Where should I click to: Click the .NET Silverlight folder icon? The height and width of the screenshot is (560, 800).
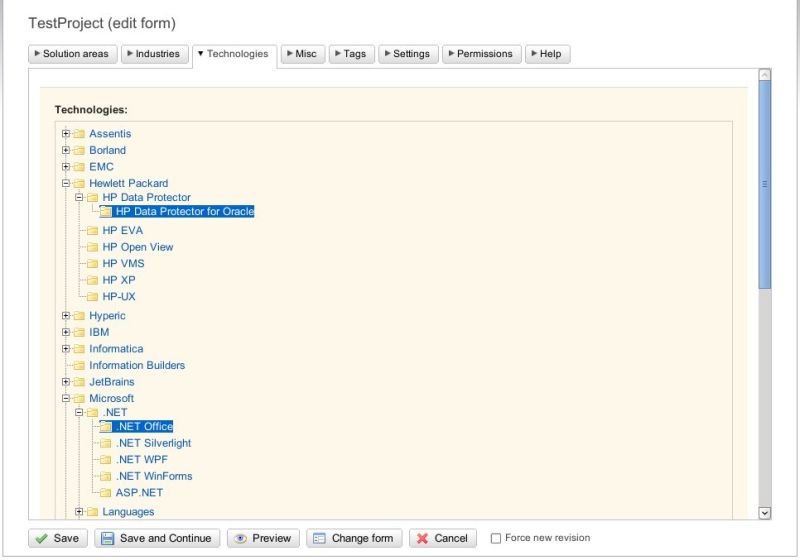[106, 443]
